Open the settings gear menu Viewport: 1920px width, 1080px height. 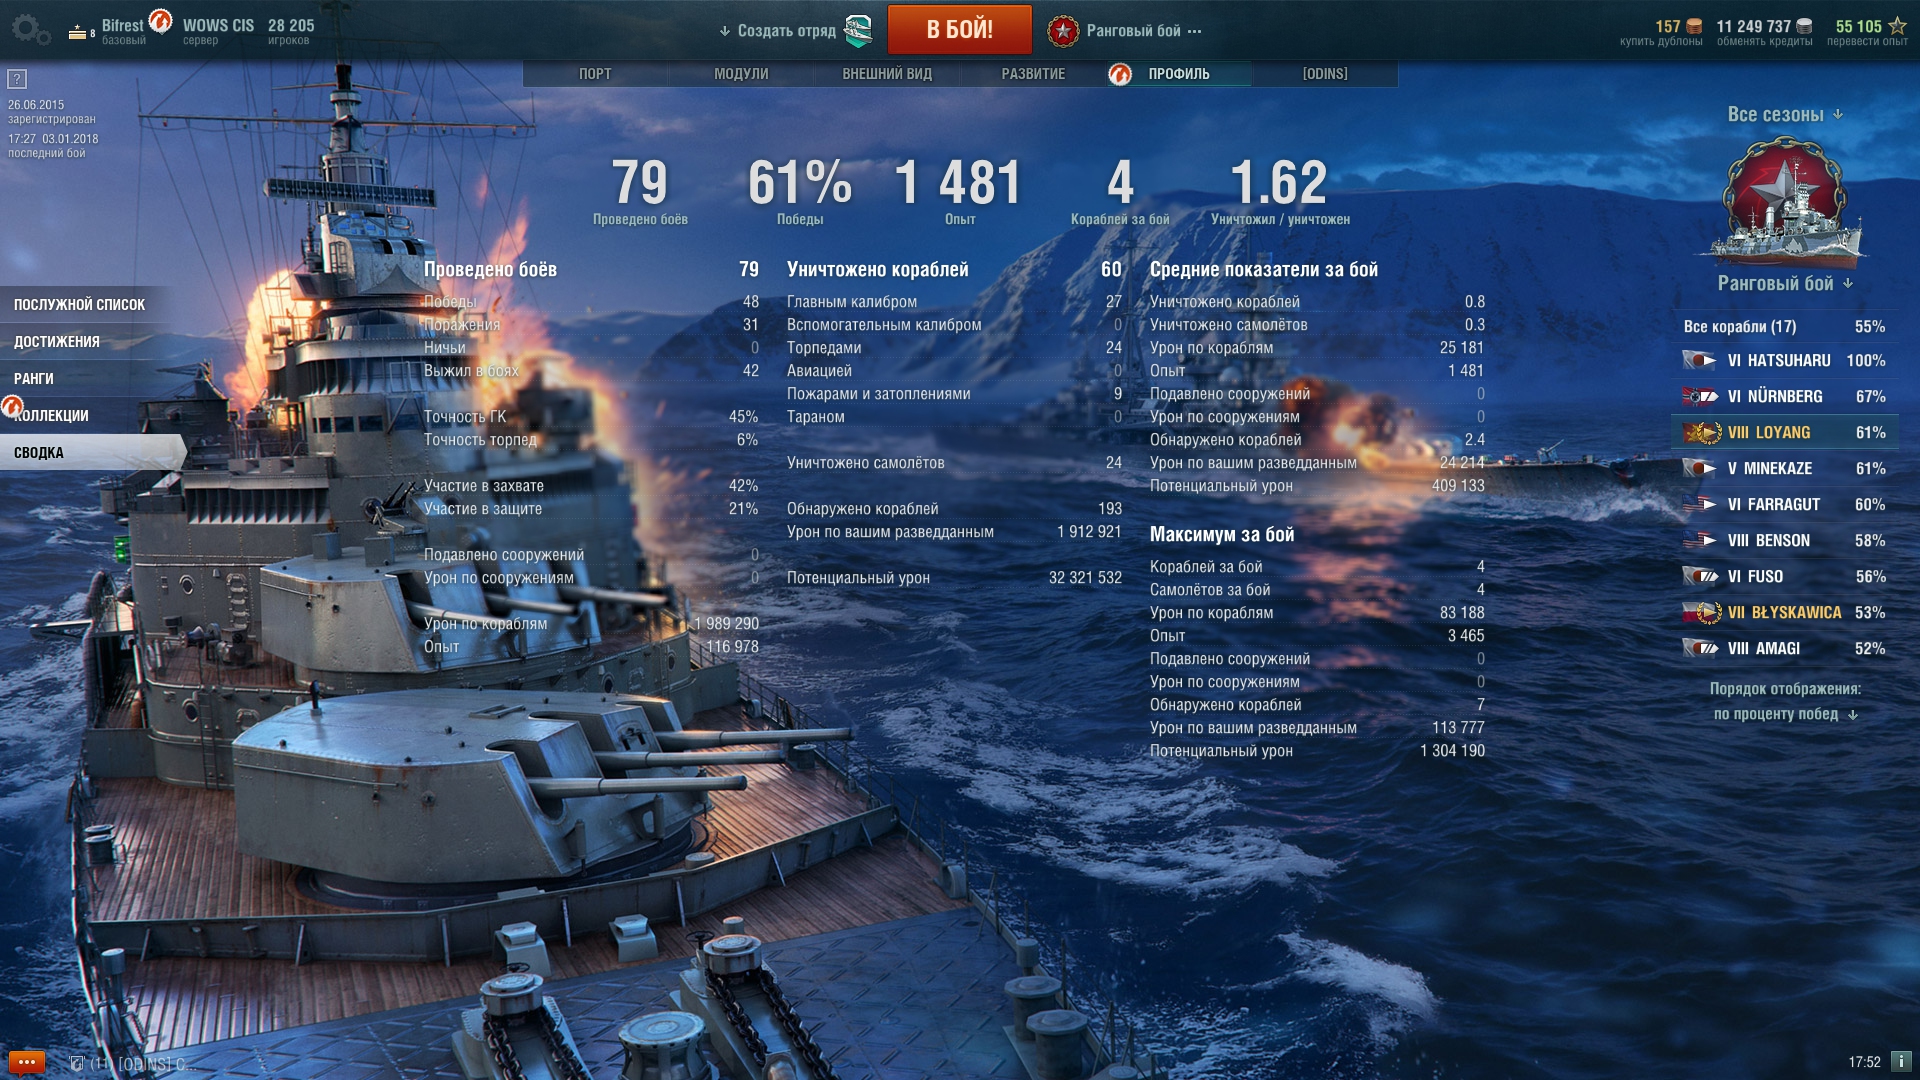[x=31, y=30]
